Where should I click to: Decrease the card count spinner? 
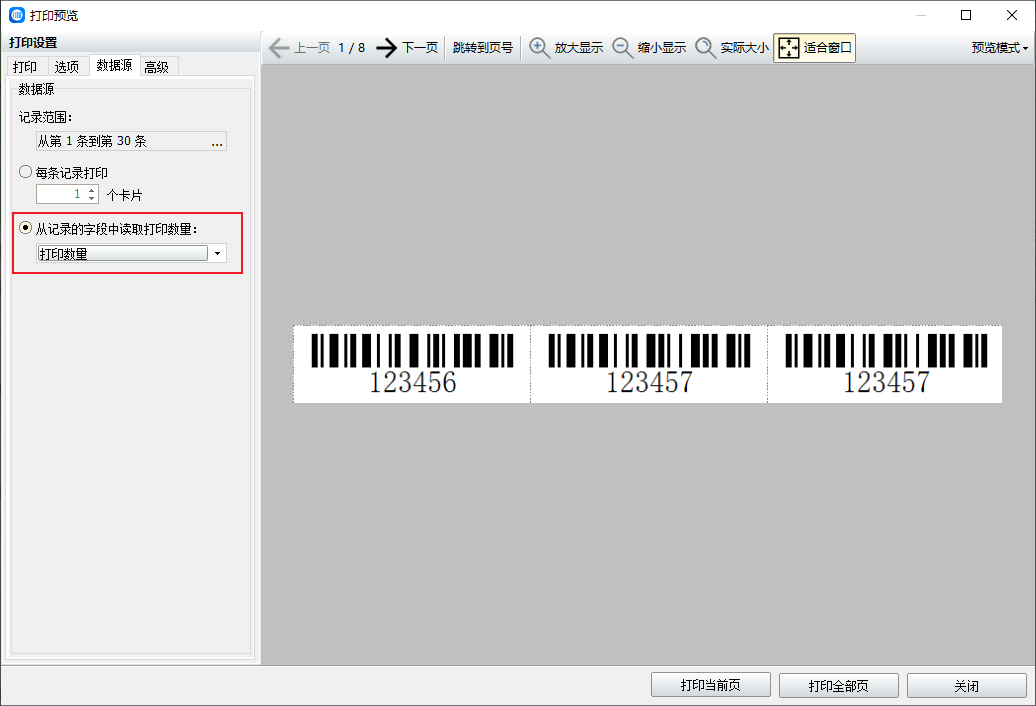[92, 198]
